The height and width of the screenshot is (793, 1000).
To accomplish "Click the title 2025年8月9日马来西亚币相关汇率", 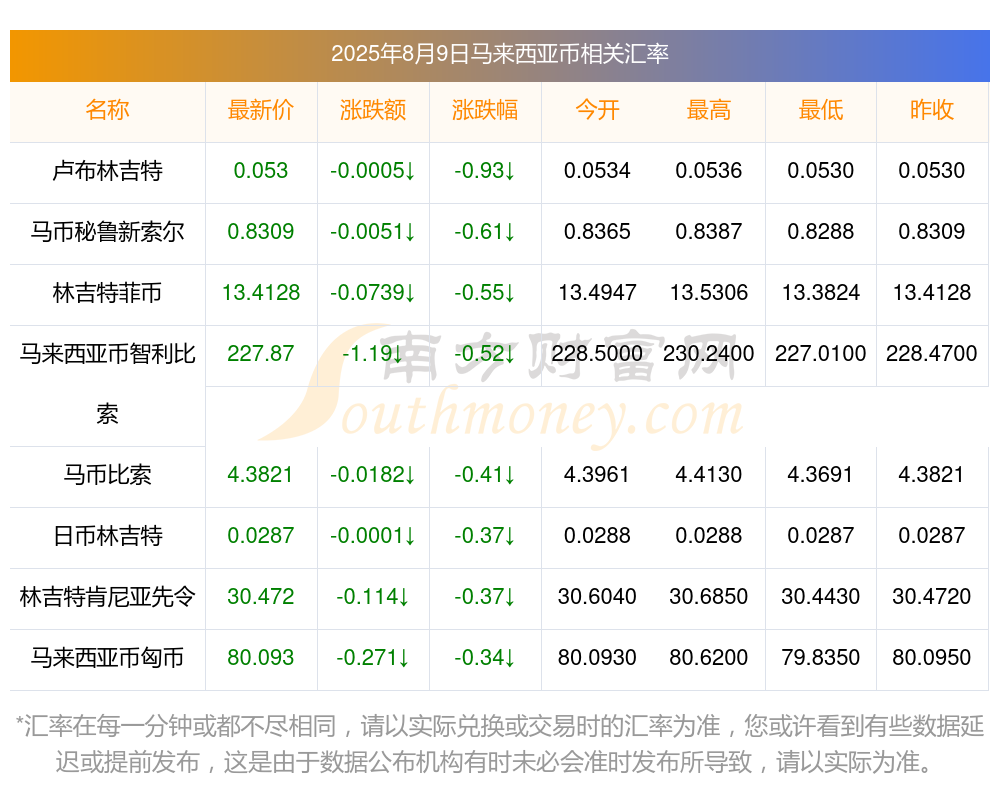I will (x=499, y=54).
